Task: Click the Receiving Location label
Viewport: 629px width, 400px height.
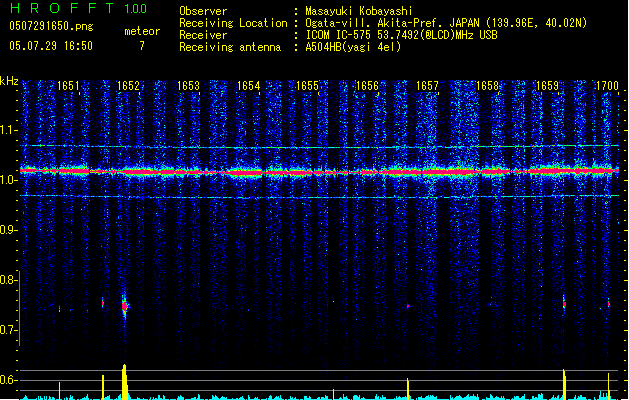Action: (x=233, y=23)
